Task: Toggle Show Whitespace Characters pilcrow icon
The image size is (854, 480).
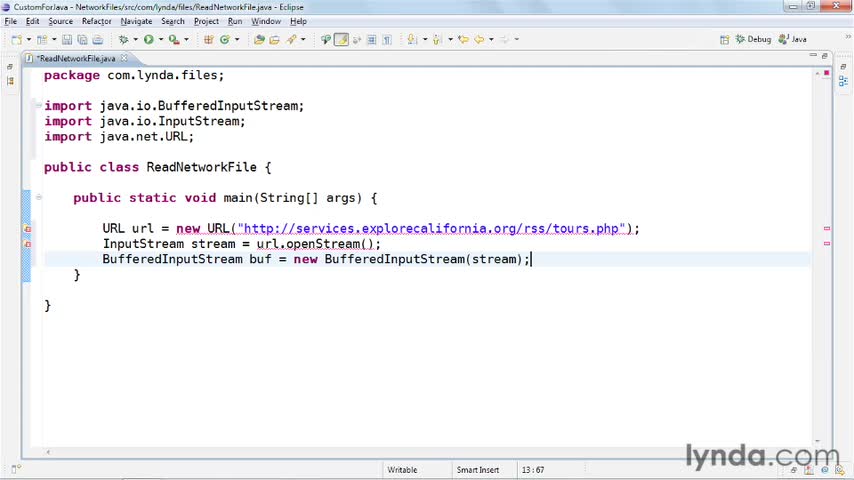Action: click(387, 39)
